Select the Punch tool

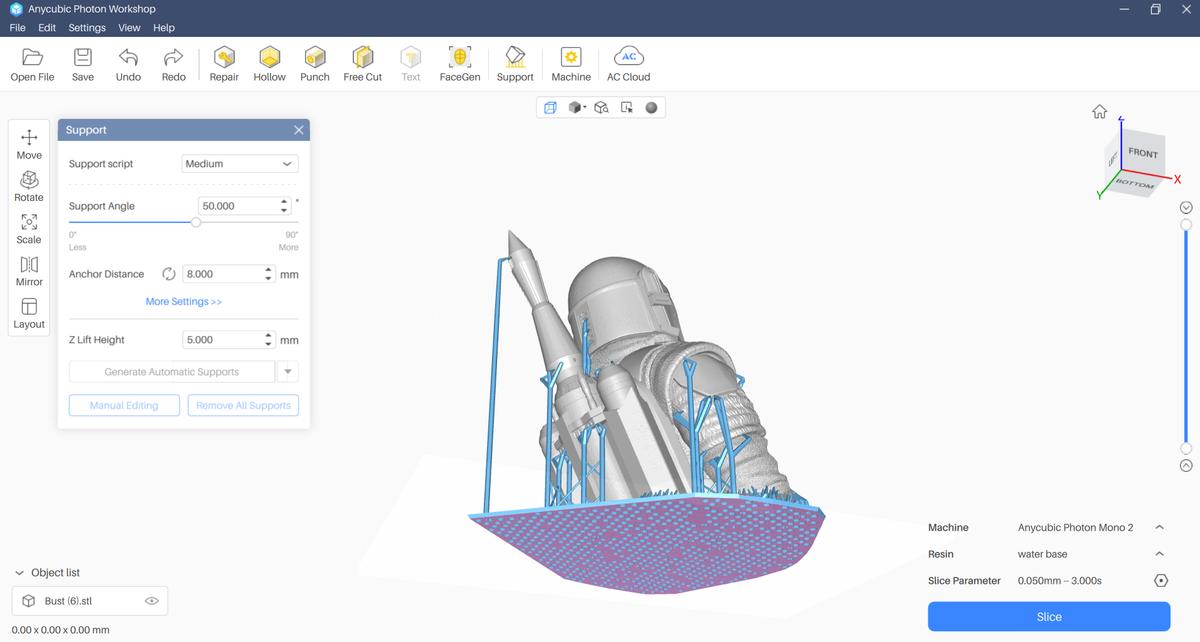315,63
